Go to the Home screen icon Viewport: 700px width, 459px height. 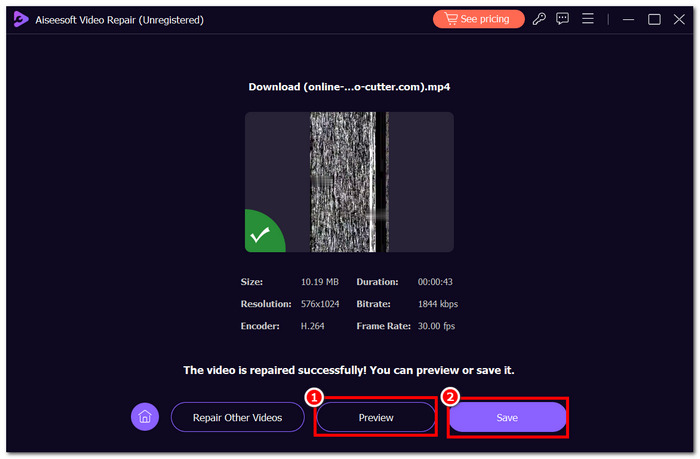[145, 417]
